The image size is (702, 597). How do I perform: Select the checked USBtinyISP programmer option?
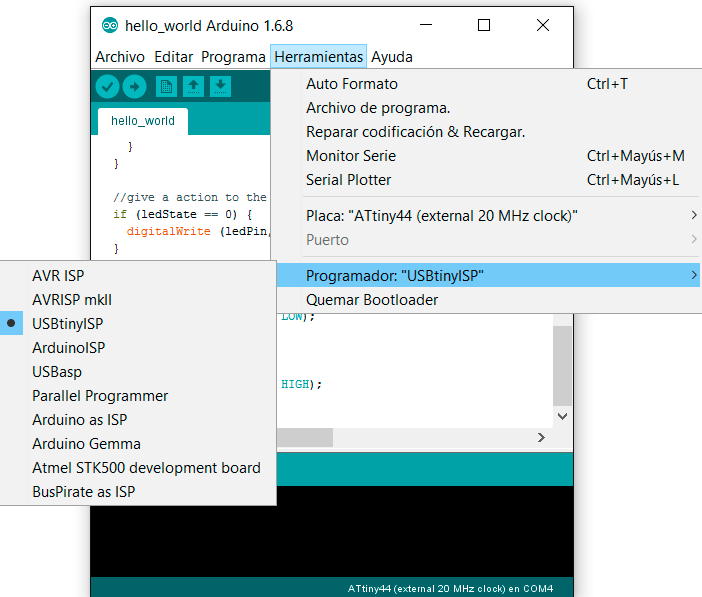138,323
